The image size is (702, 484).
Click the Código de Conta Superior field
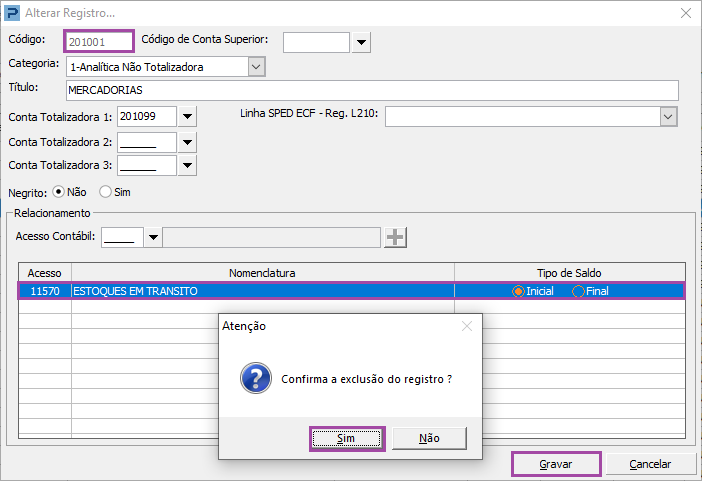[316, 43]
